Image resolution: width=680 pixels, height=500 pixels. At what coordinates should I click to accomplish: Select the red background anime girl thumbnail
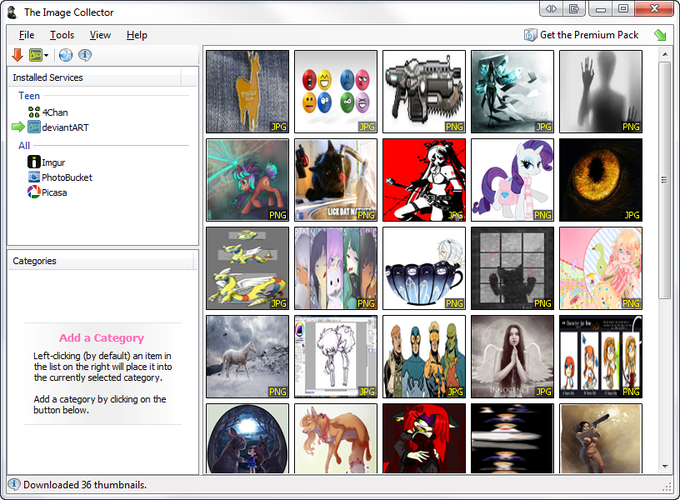coord(424,180)
